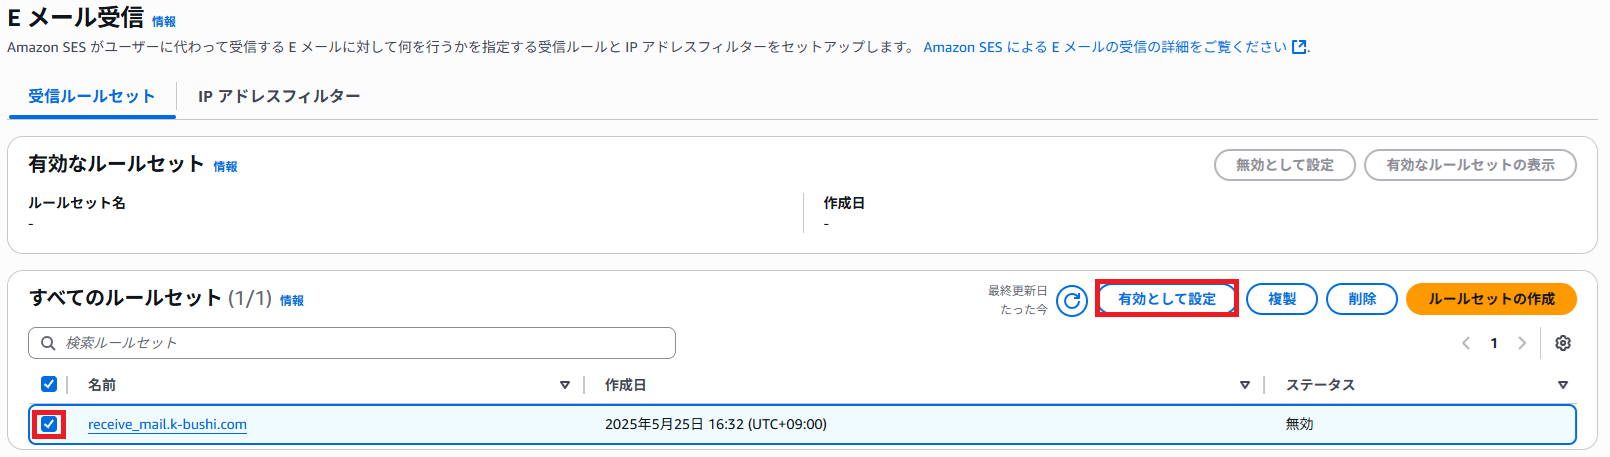Open table preferences gear icon
Screen dimensions: 1610x457
(1563, 343)
